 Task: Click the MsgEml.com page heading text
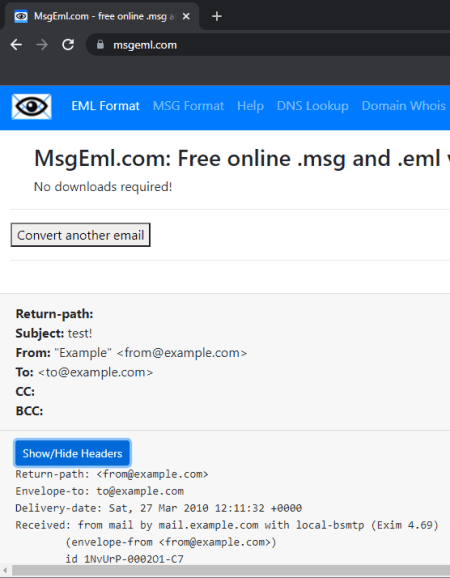(x=242, y=159)
